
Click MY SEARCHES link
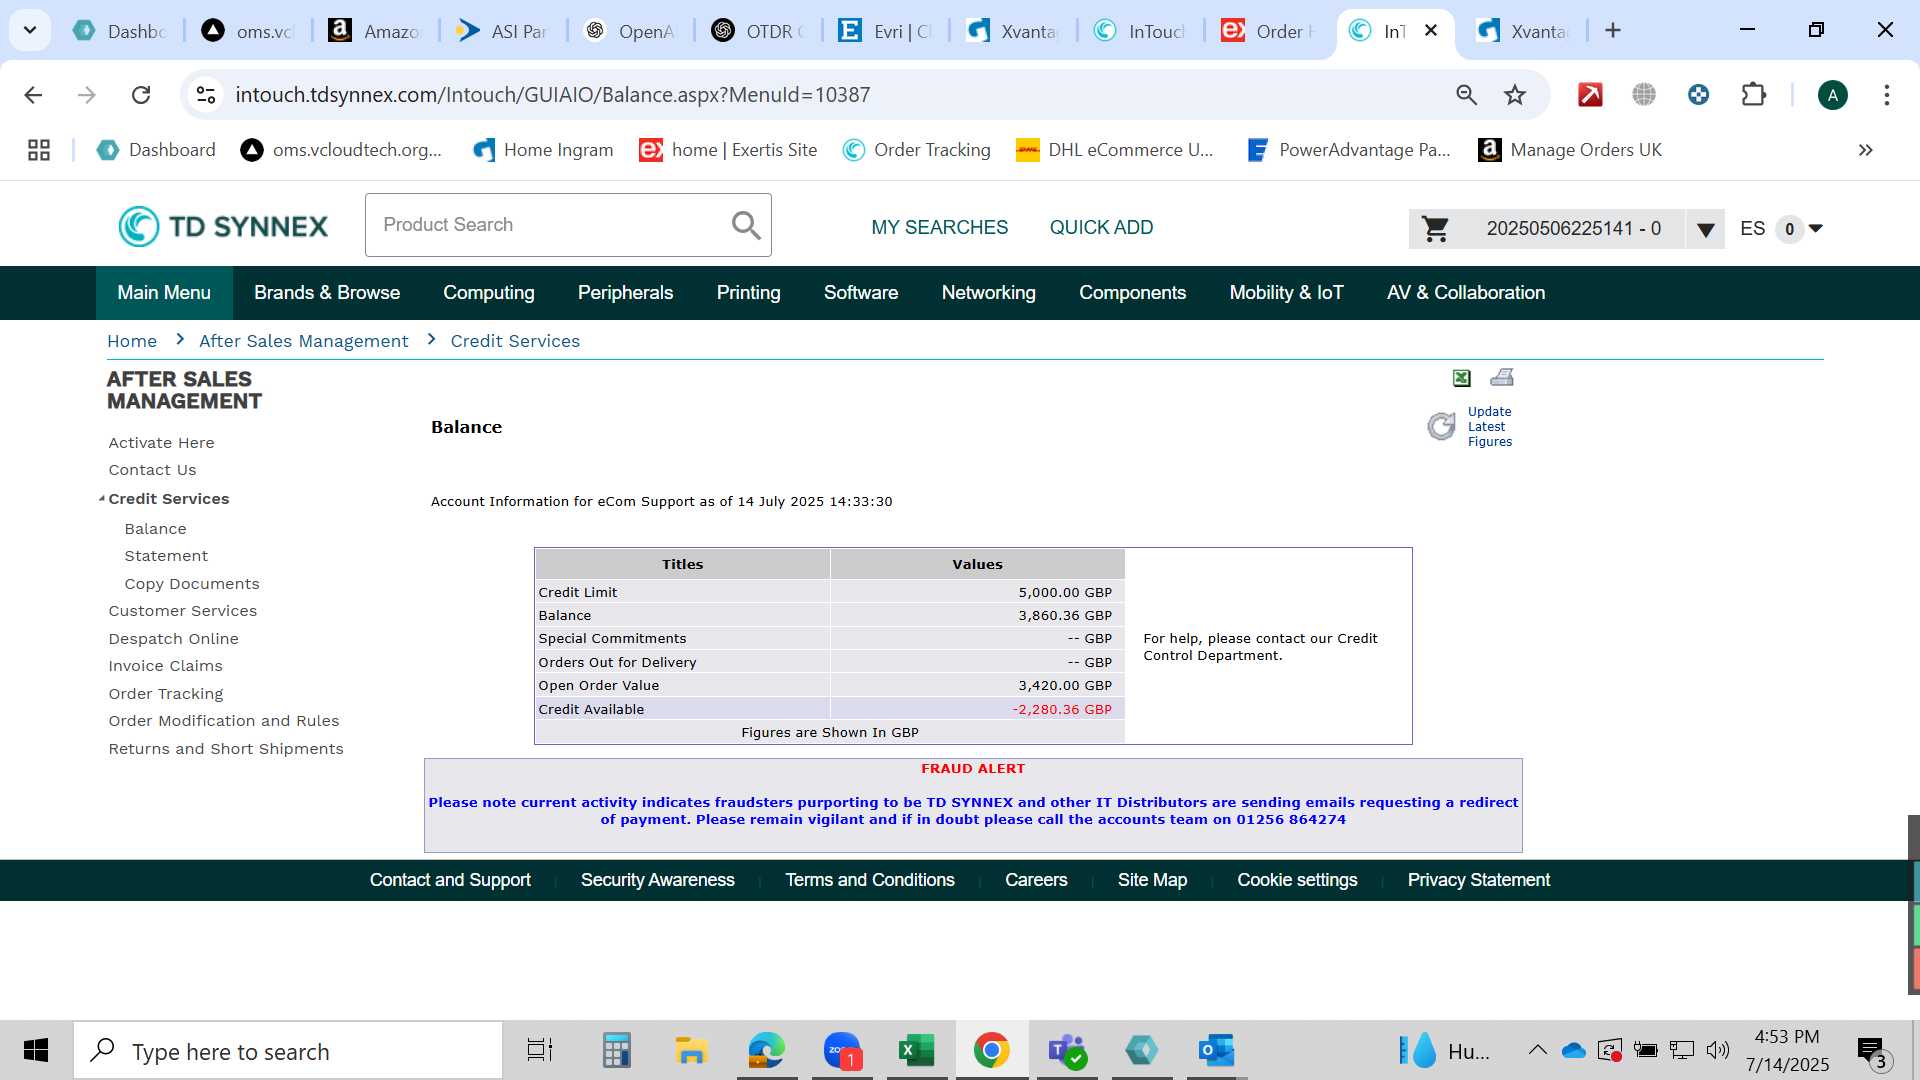point(940,228)
